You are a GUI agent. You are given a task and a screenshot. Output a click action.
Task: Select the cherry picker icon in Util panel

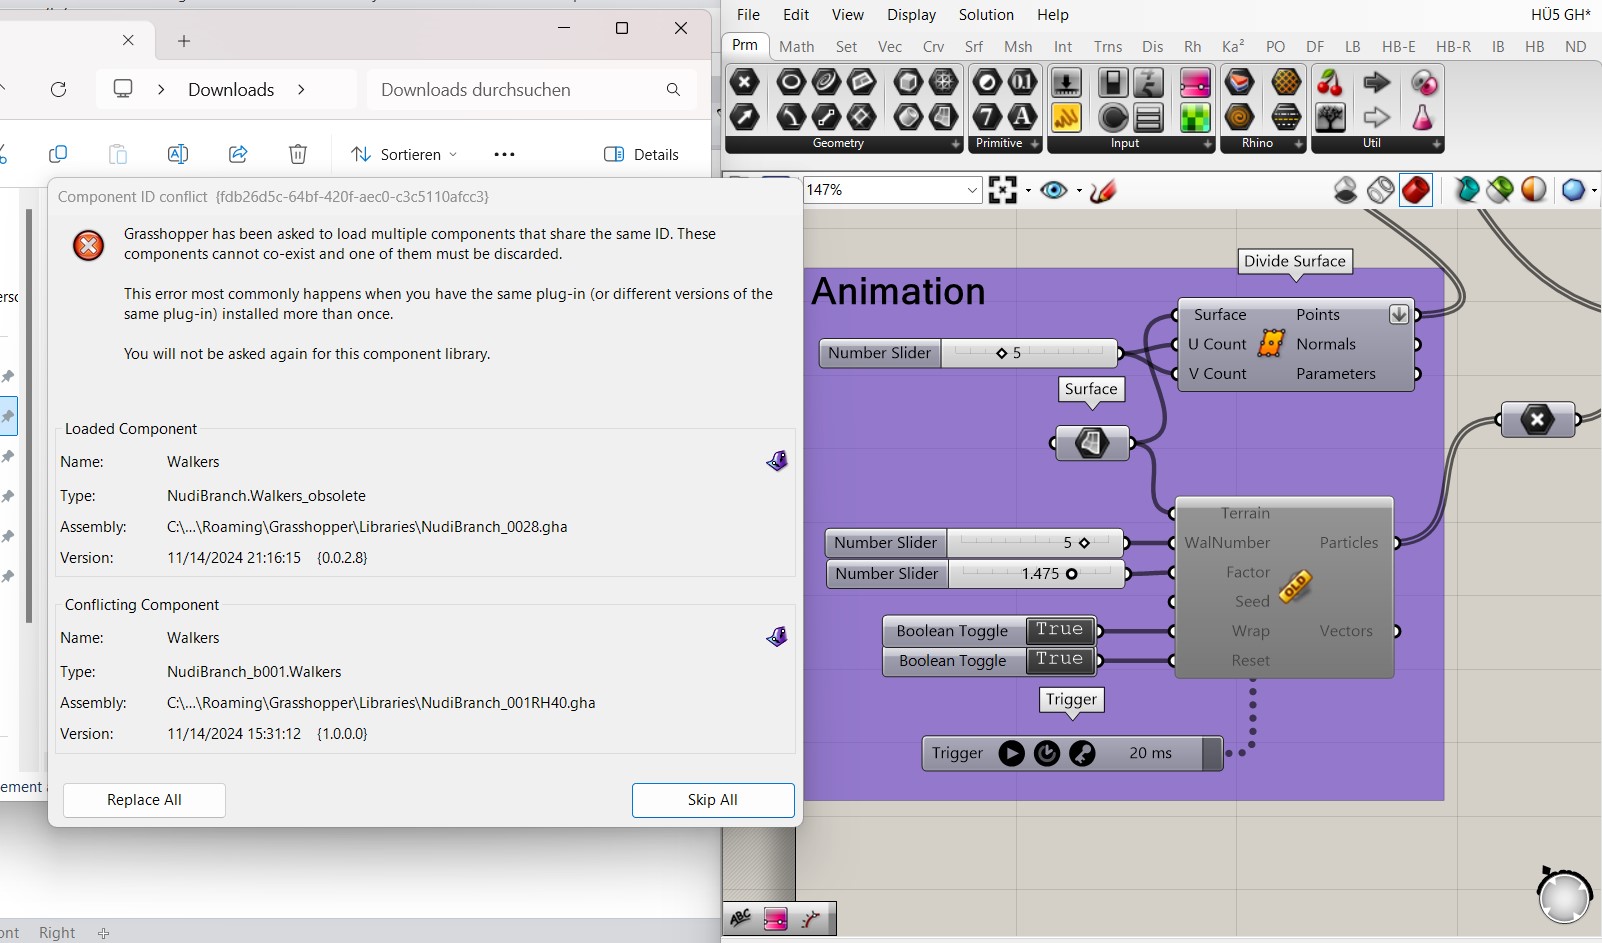coord(1331,82)
